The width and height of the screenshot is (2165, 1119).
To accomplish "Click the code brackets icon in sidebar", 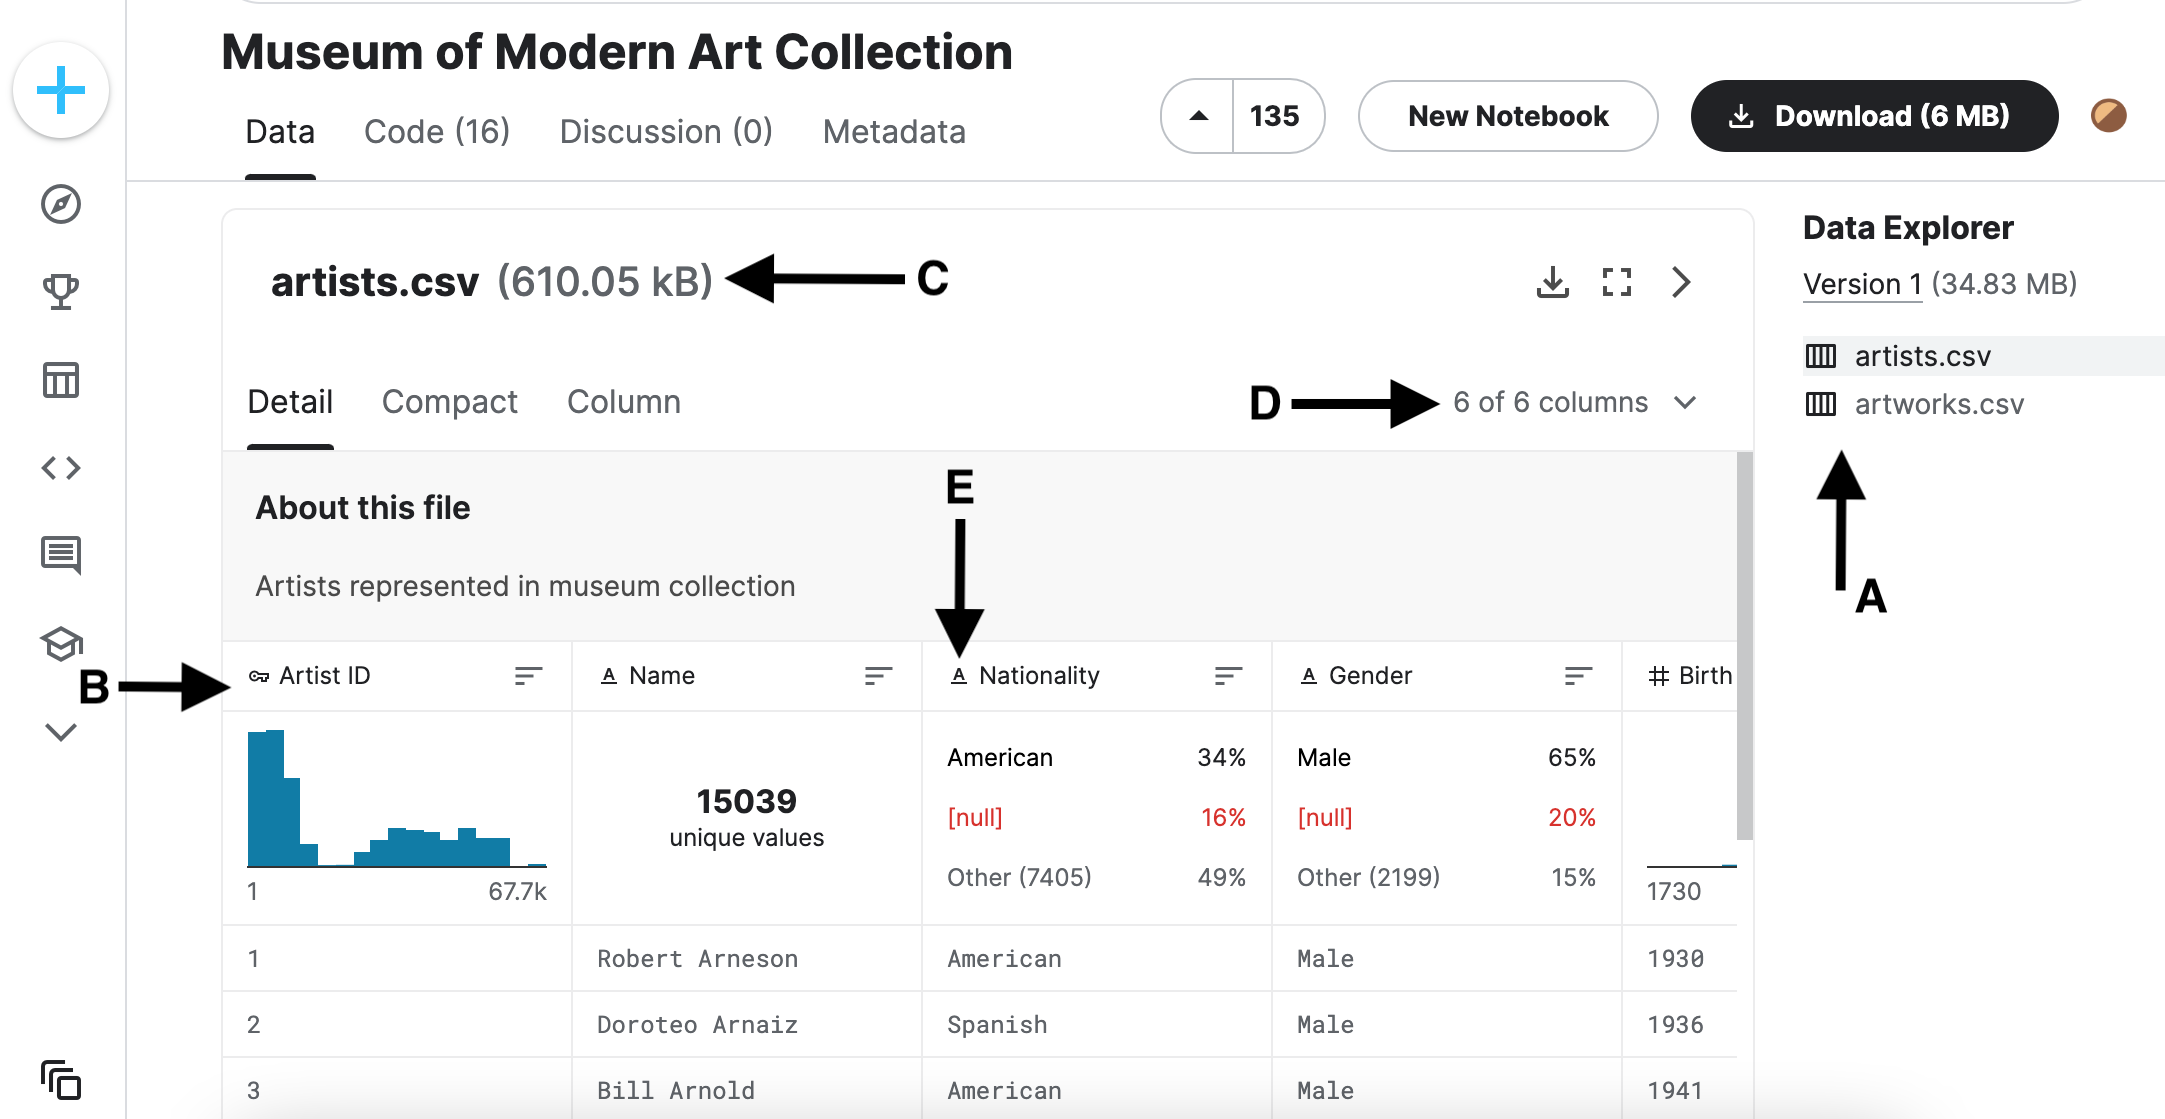I will pyautogui.click(x=60, y=470).
